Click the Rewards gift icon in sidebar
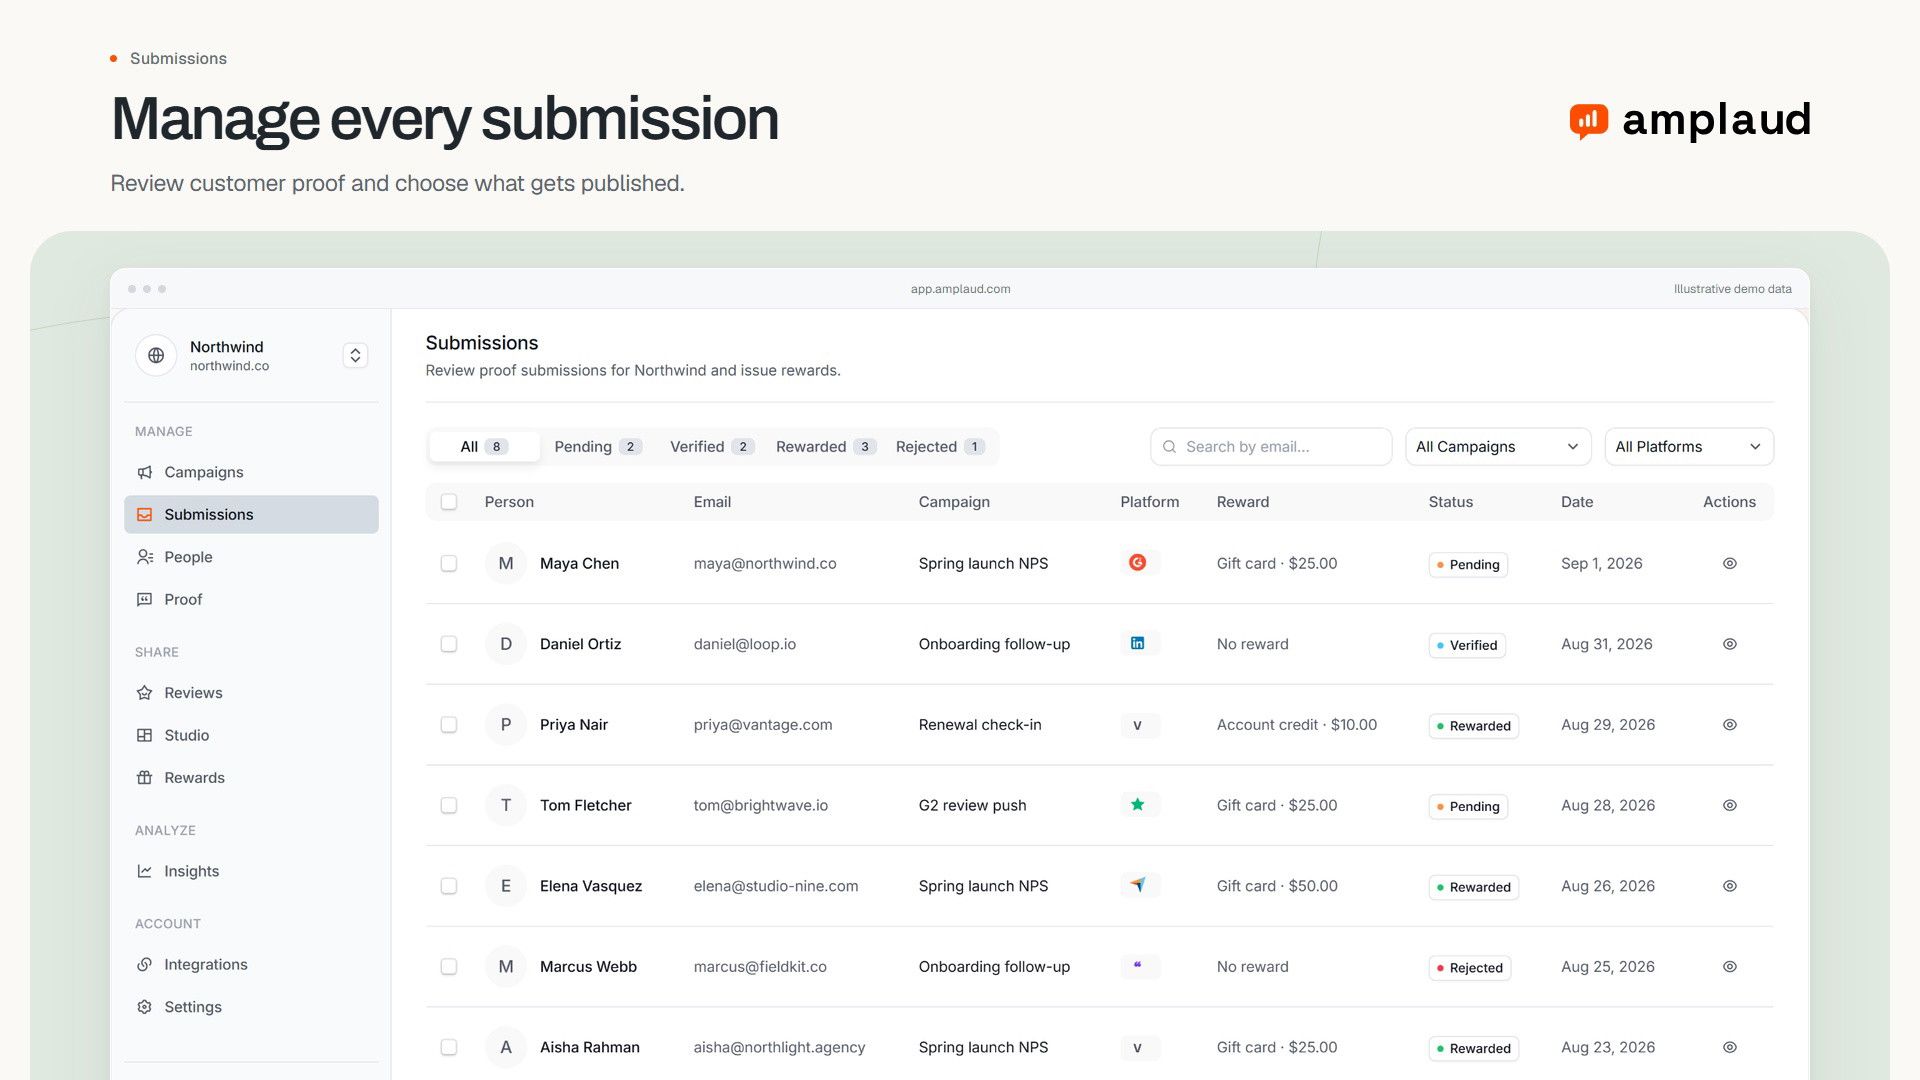 click(x=145, y=778)
